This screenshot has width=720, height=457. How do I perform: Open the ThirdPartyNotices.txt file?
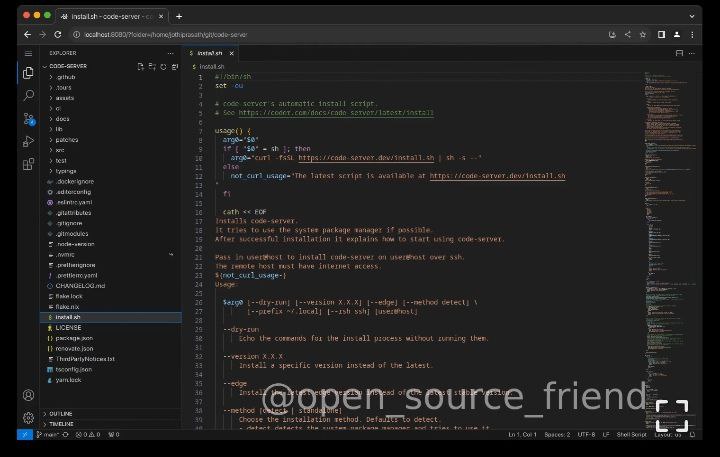pyautogui.click(x=111, y=359)
